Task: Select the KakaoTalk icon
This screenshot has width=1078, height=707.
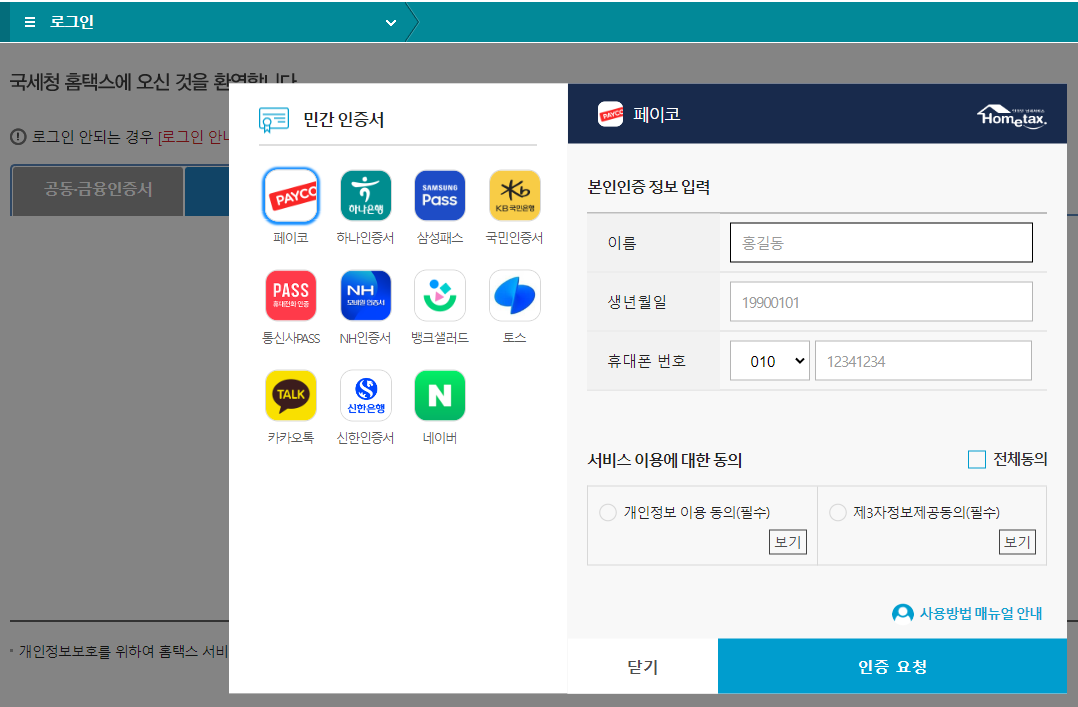Action: [x=291, y=395]
